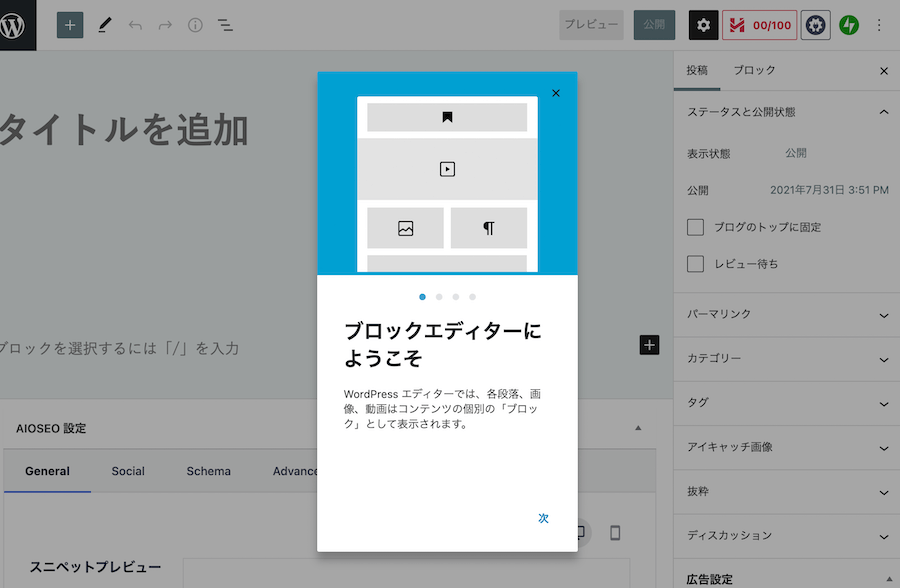Screen dimensions: 900x588
Task: Open the document info details icon
Action: pyautogui.click(x=195, y=25)
